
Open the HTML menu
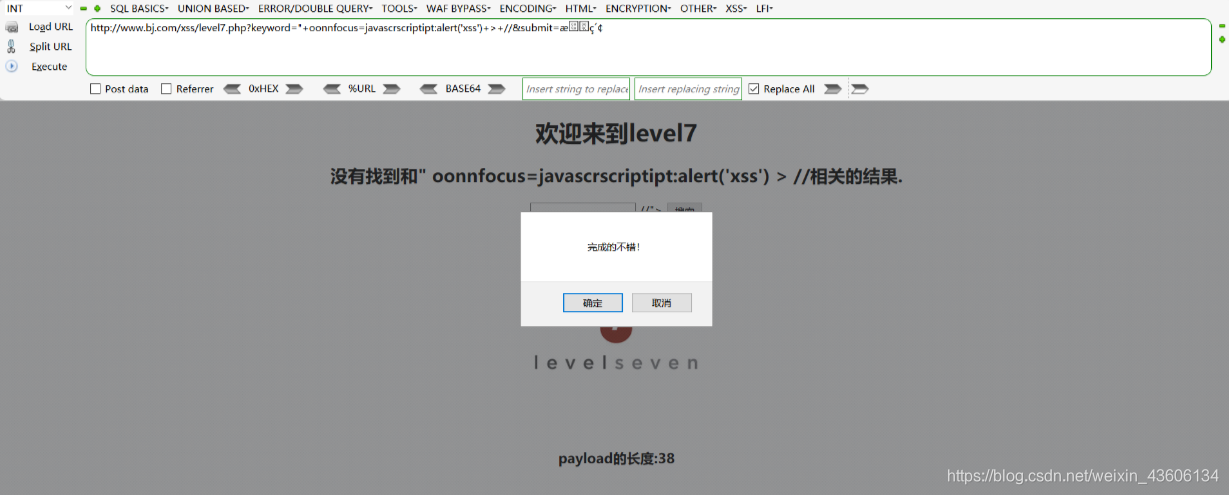582,8
